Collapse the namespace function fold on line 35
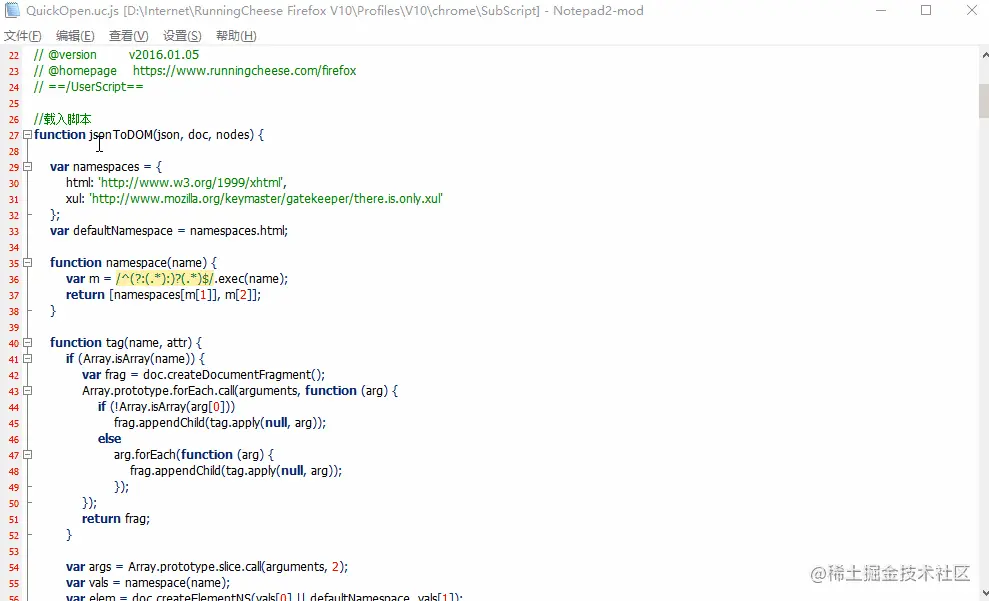989x601 pixels. (x=27, y=263)
